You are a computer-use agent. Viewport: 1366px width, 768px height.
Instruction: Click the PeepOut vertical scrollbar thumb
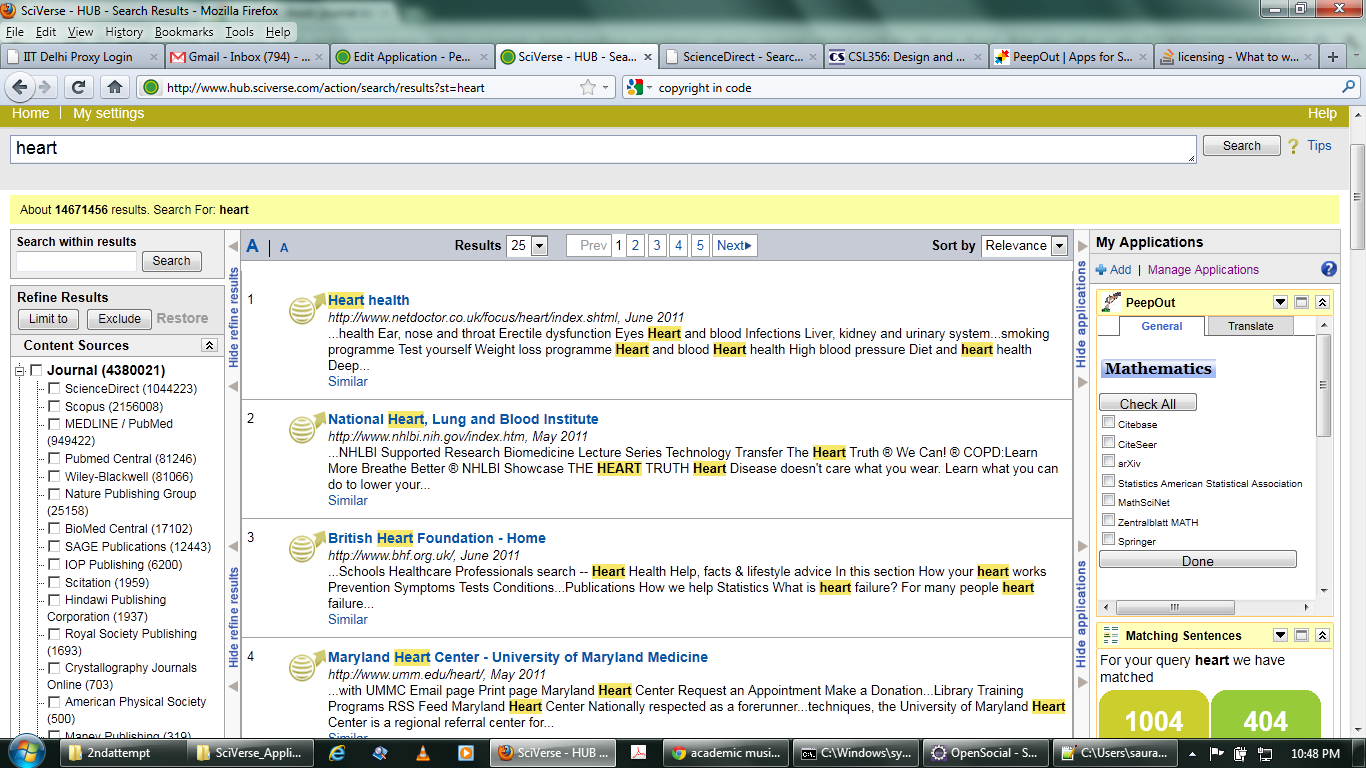[x=1324, y=385]
